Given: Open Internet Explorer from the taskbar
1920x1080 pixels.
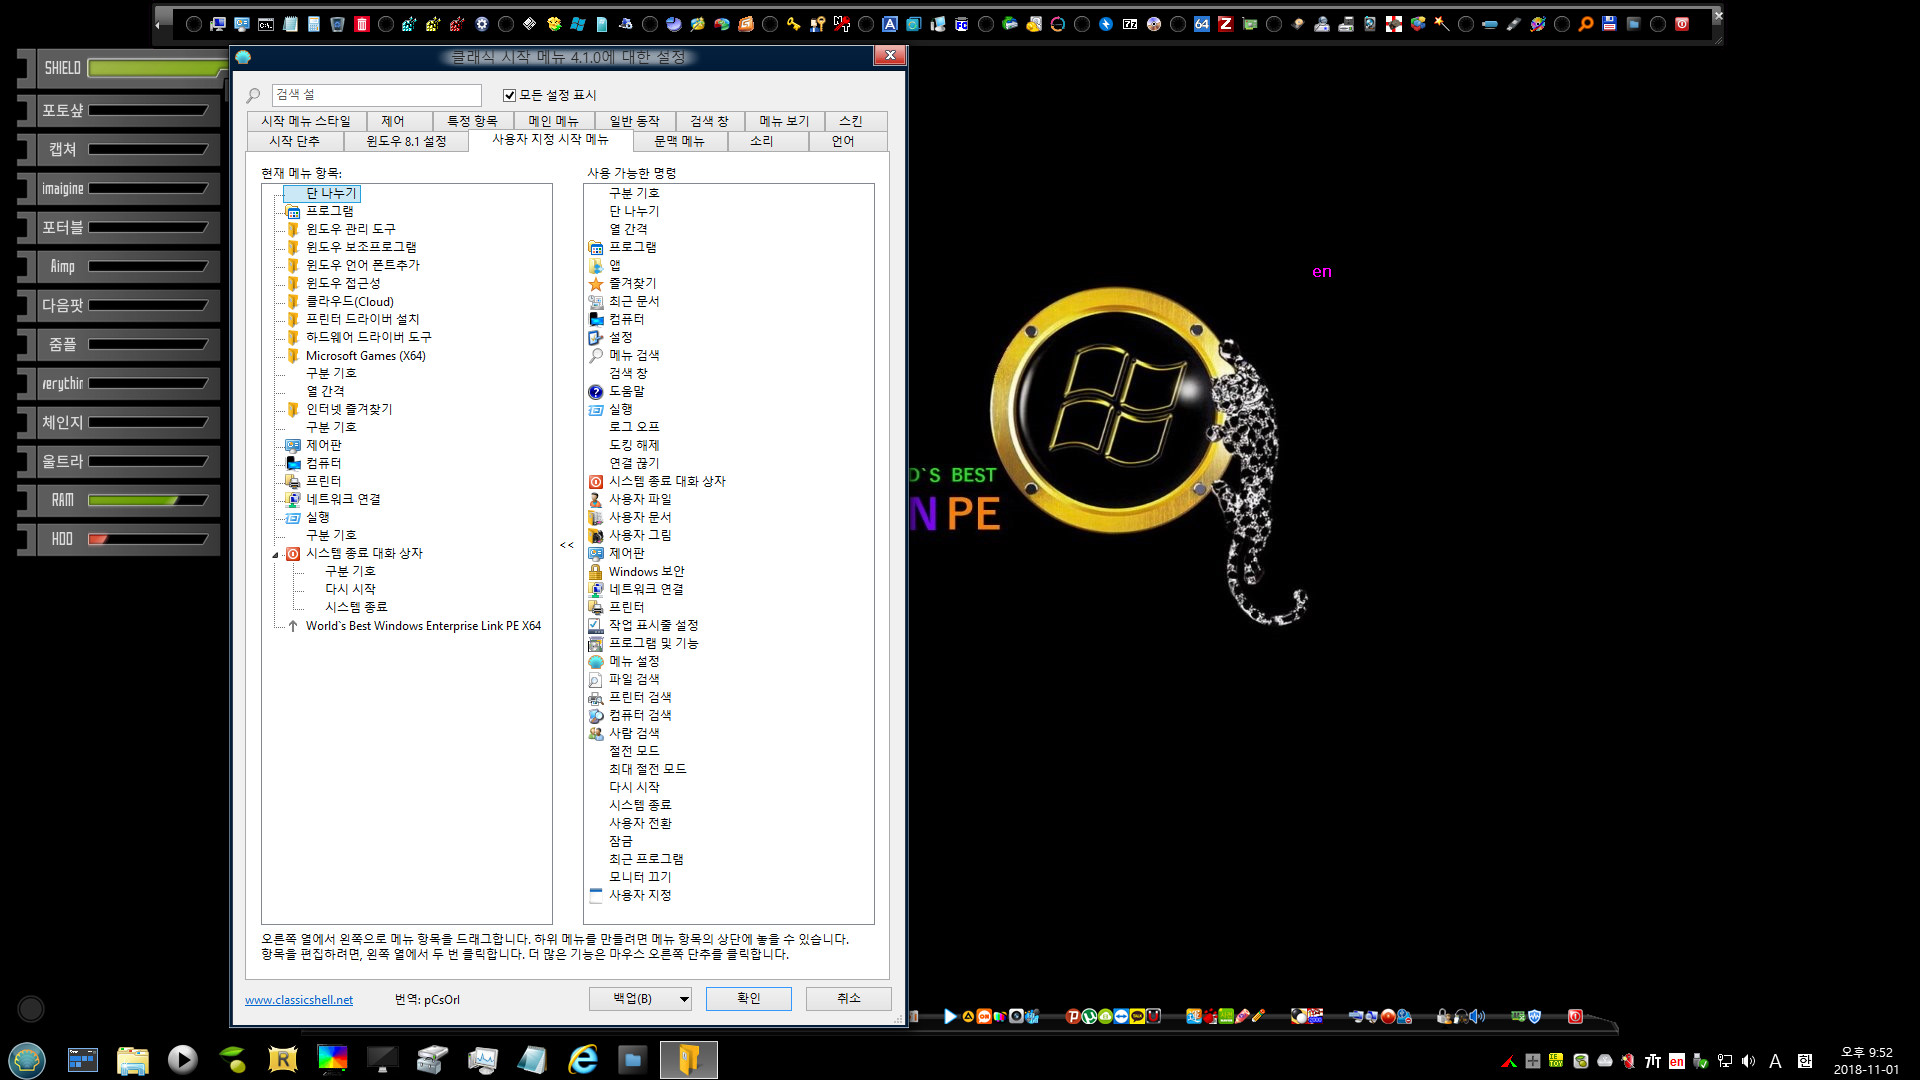Looking at the screenshot, I should (582, 1059).
